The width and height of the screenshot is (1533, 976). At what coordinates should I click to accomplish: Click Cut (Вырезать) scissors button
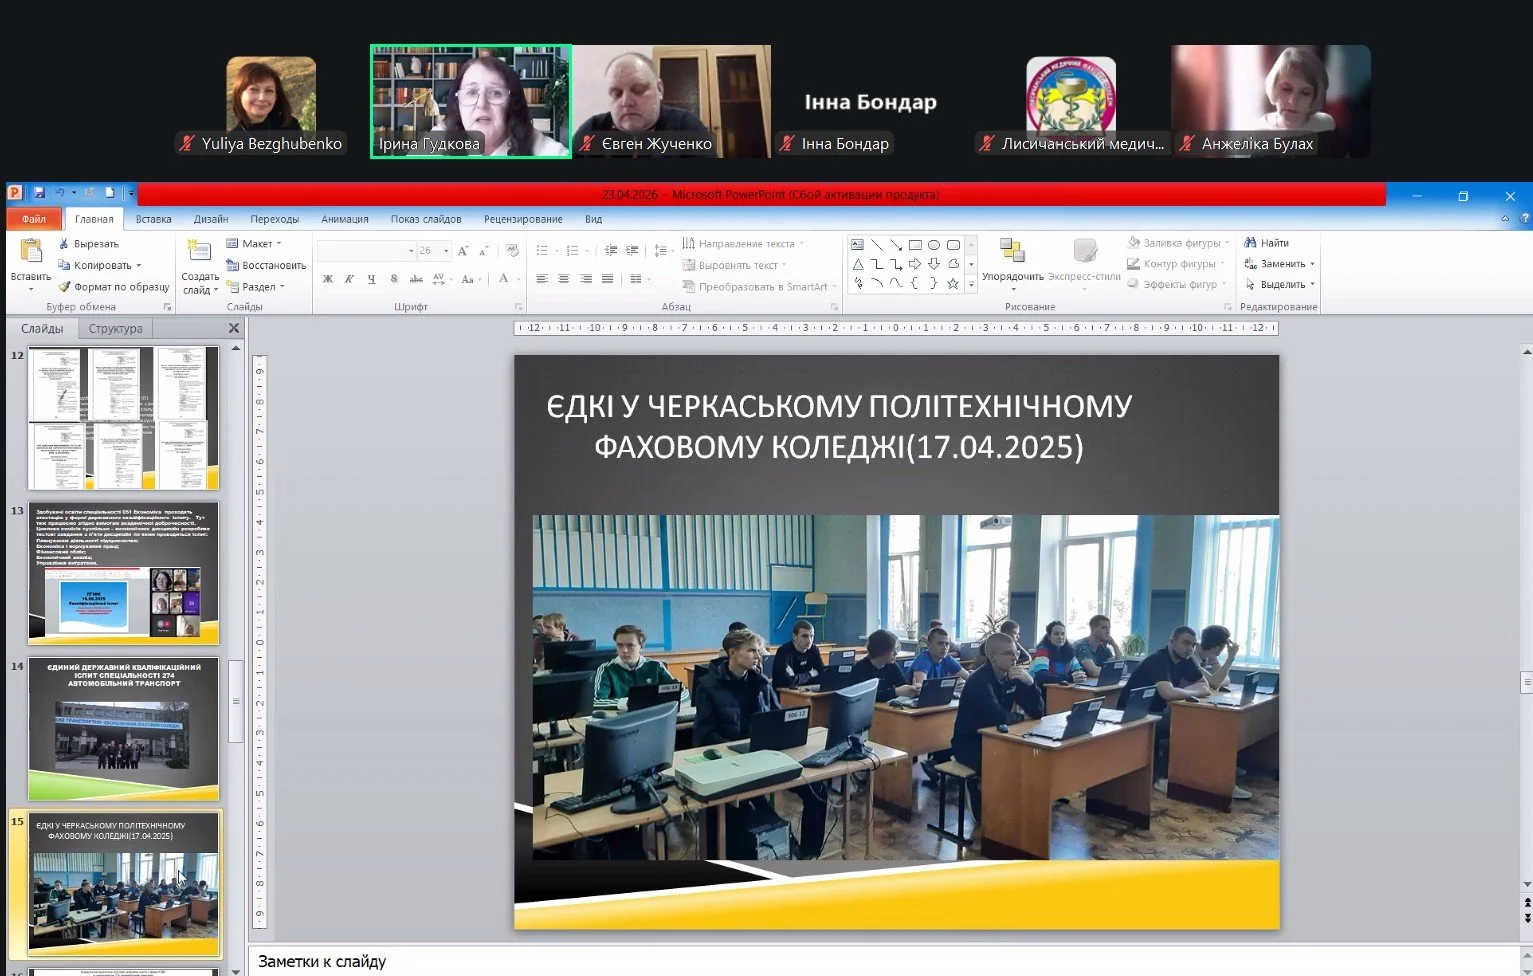click(x=88, y=244)
